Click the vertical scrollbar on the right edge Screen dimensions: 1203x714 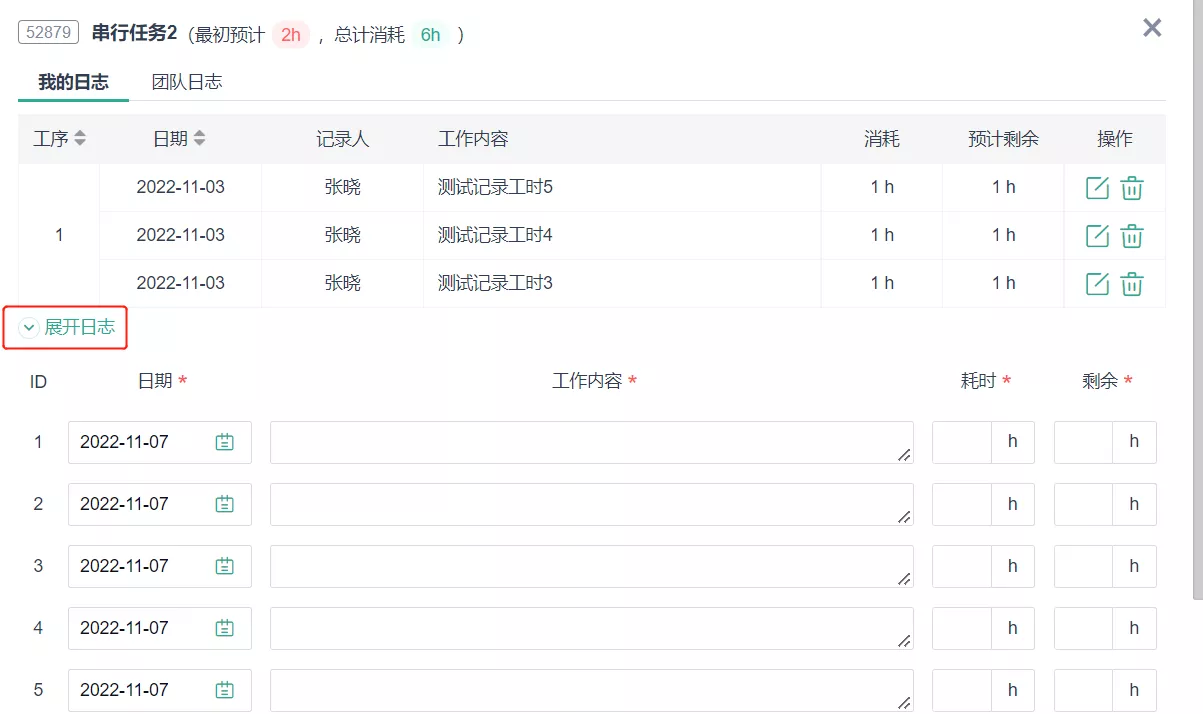(1198, 300)
